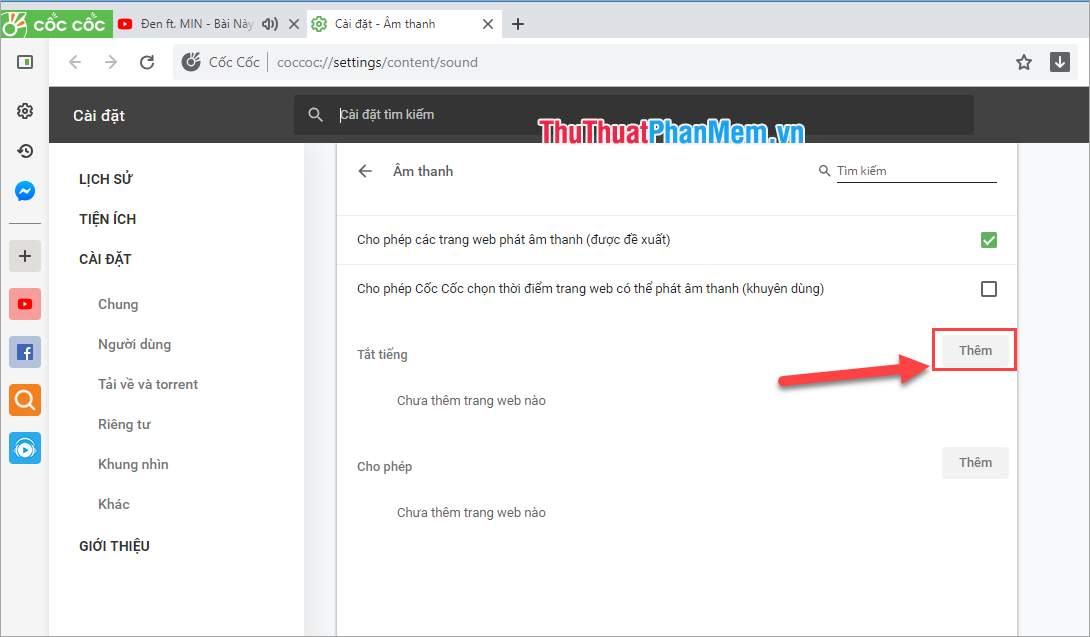Add a new sidebar shortcut with the plus icon
The width and height of the screenshot is (1090, 637).
pyautogui.click(x=24, y=255)
